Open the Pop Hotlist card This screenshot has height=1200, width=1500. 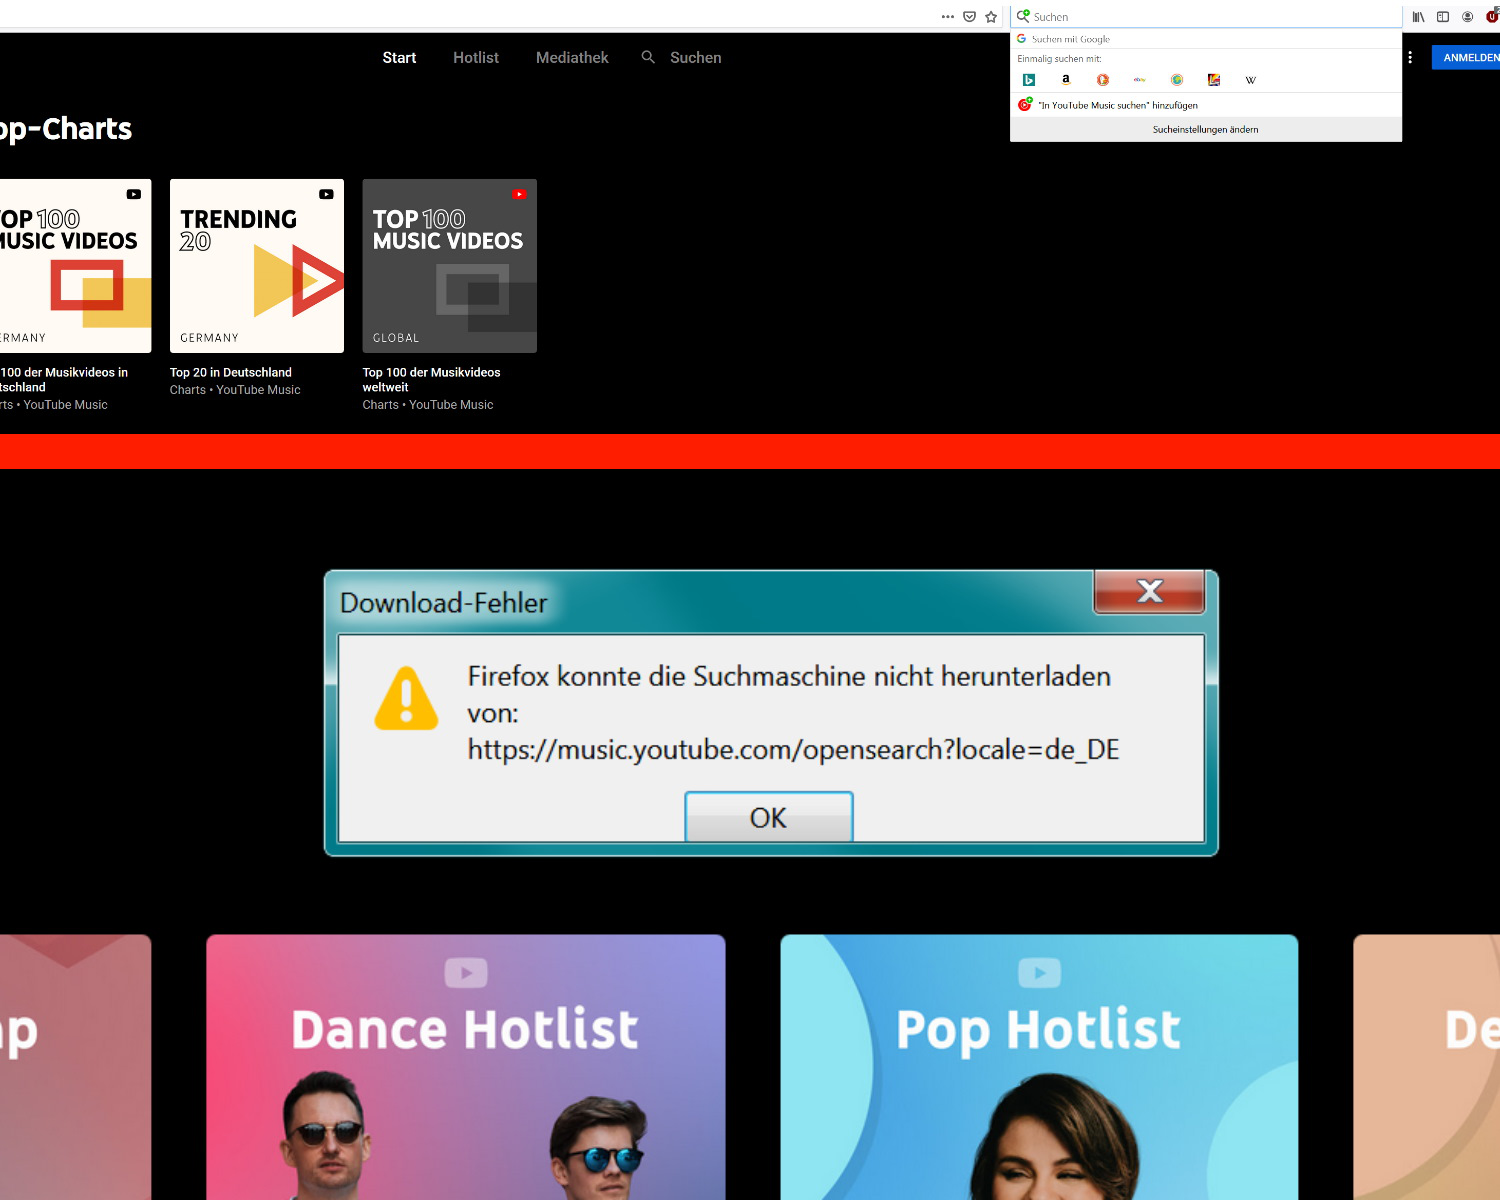(1039, 1067)
